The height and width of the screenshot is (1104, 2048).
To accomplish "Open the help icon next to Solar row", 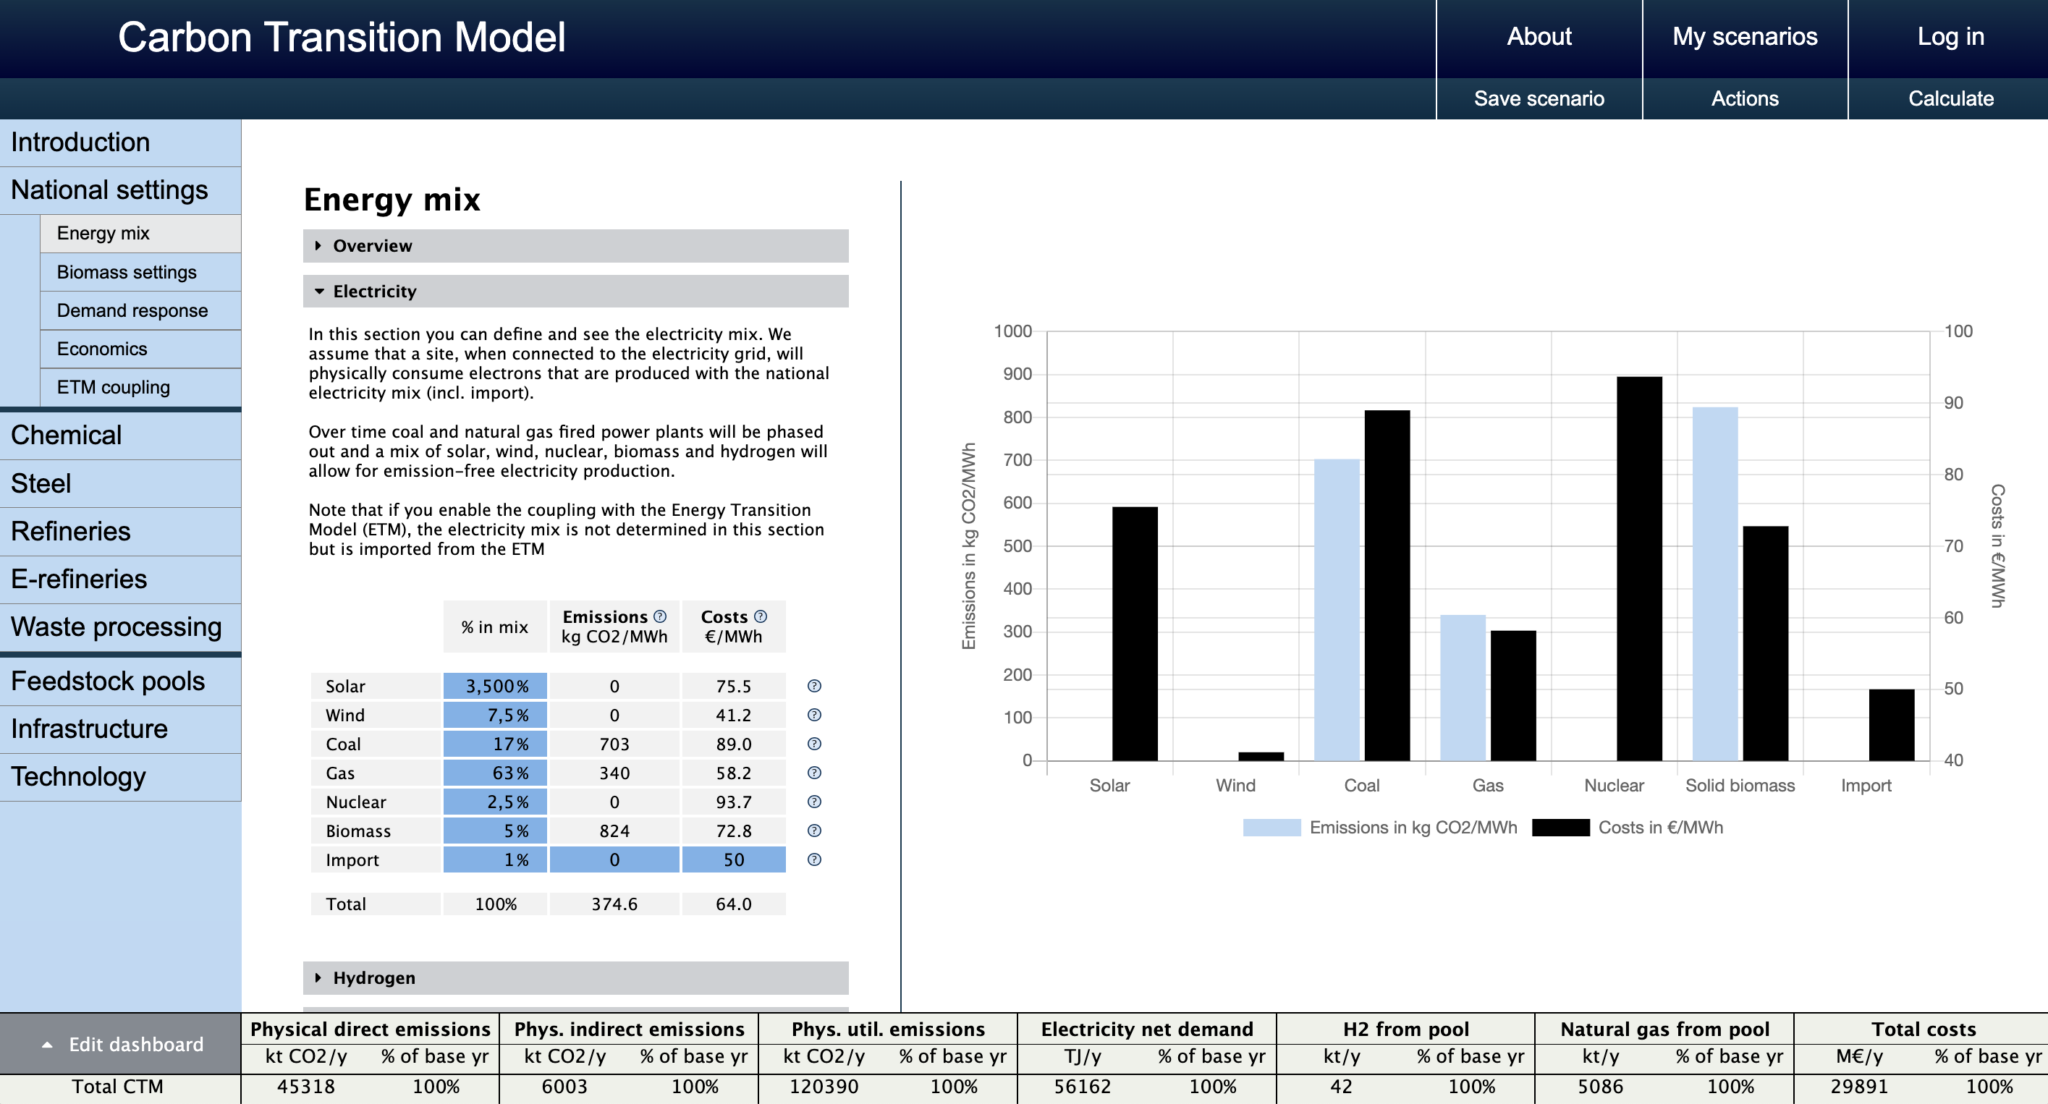I will tap(814, 686).
